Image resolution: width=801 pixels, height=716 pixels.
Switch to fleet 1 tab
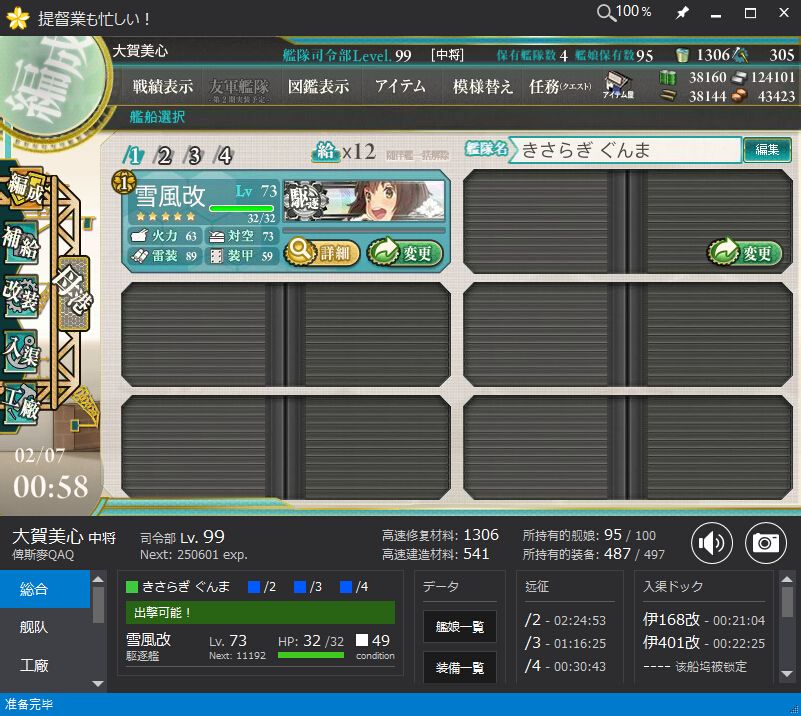click(133, 155)
